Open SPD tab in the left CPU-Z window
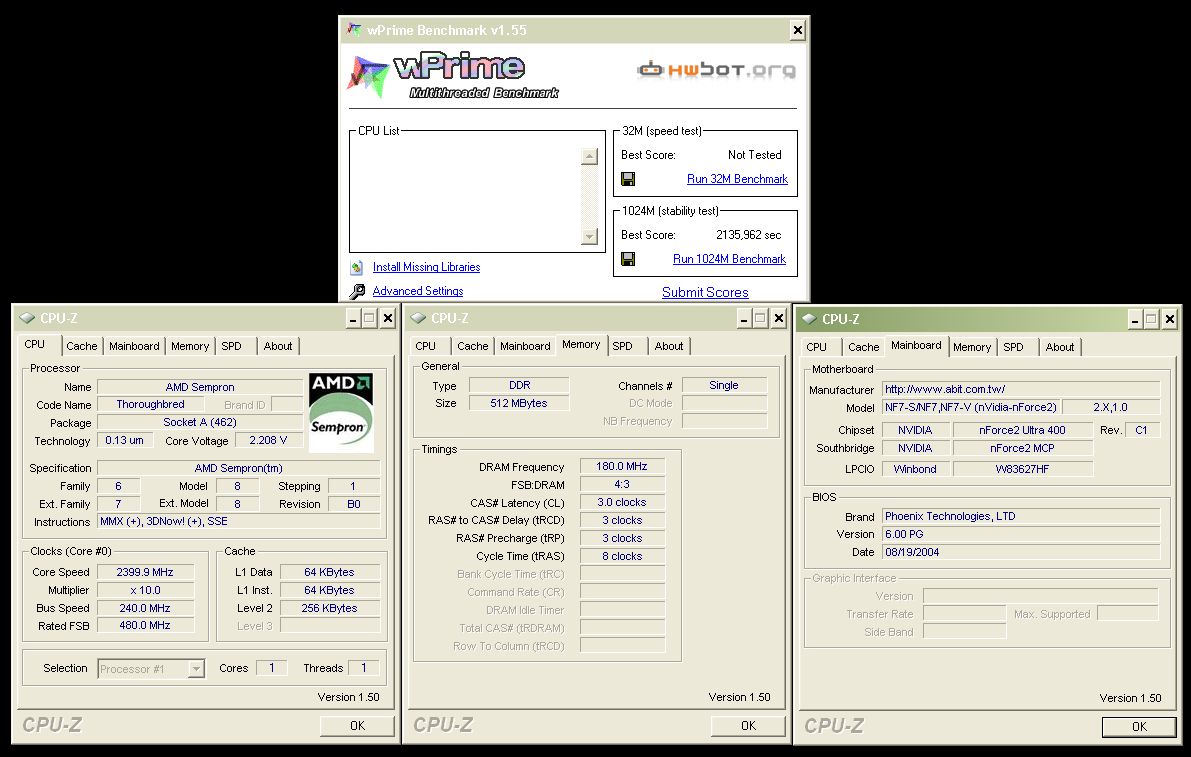This screenshot has height=757, width=1191. 232,346
